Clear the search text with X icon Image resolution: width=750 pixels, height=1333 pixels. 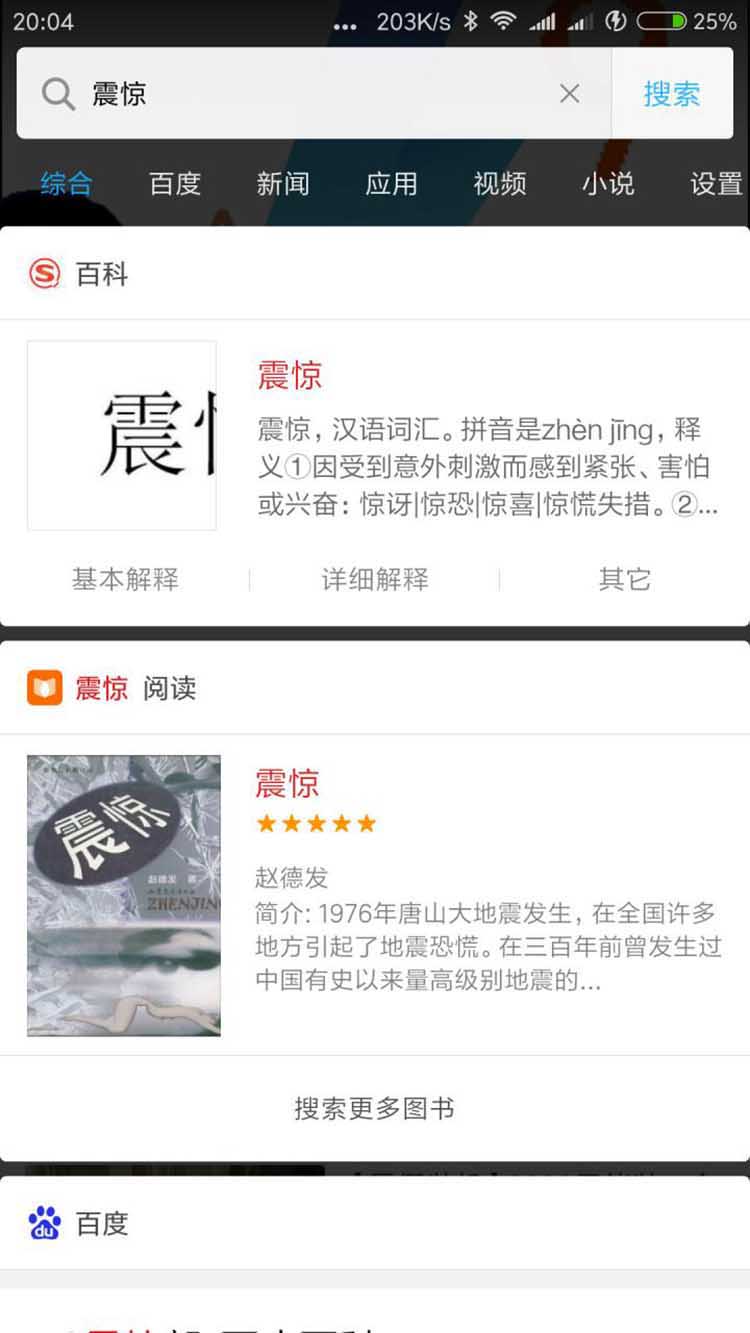(x=570, y=94)
